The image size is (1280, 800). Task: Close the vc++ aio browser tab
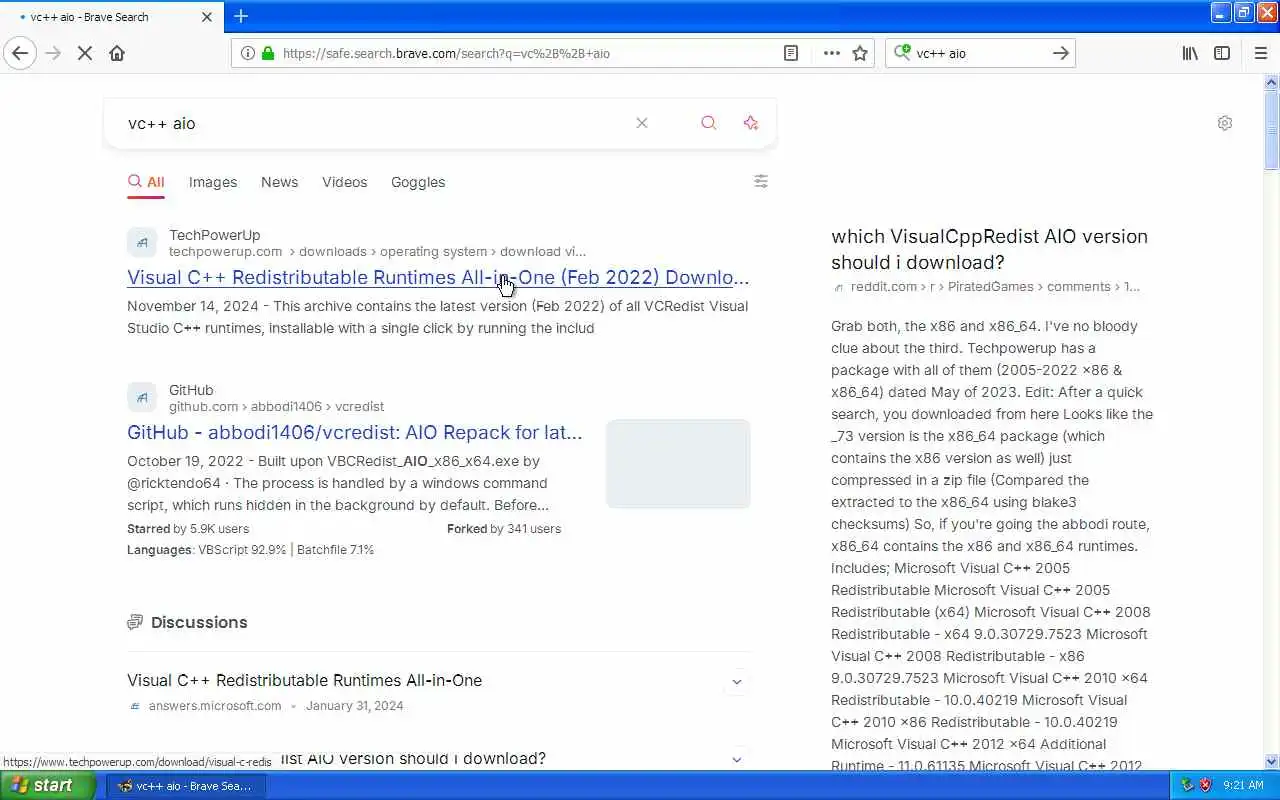[x=207, y=16]
